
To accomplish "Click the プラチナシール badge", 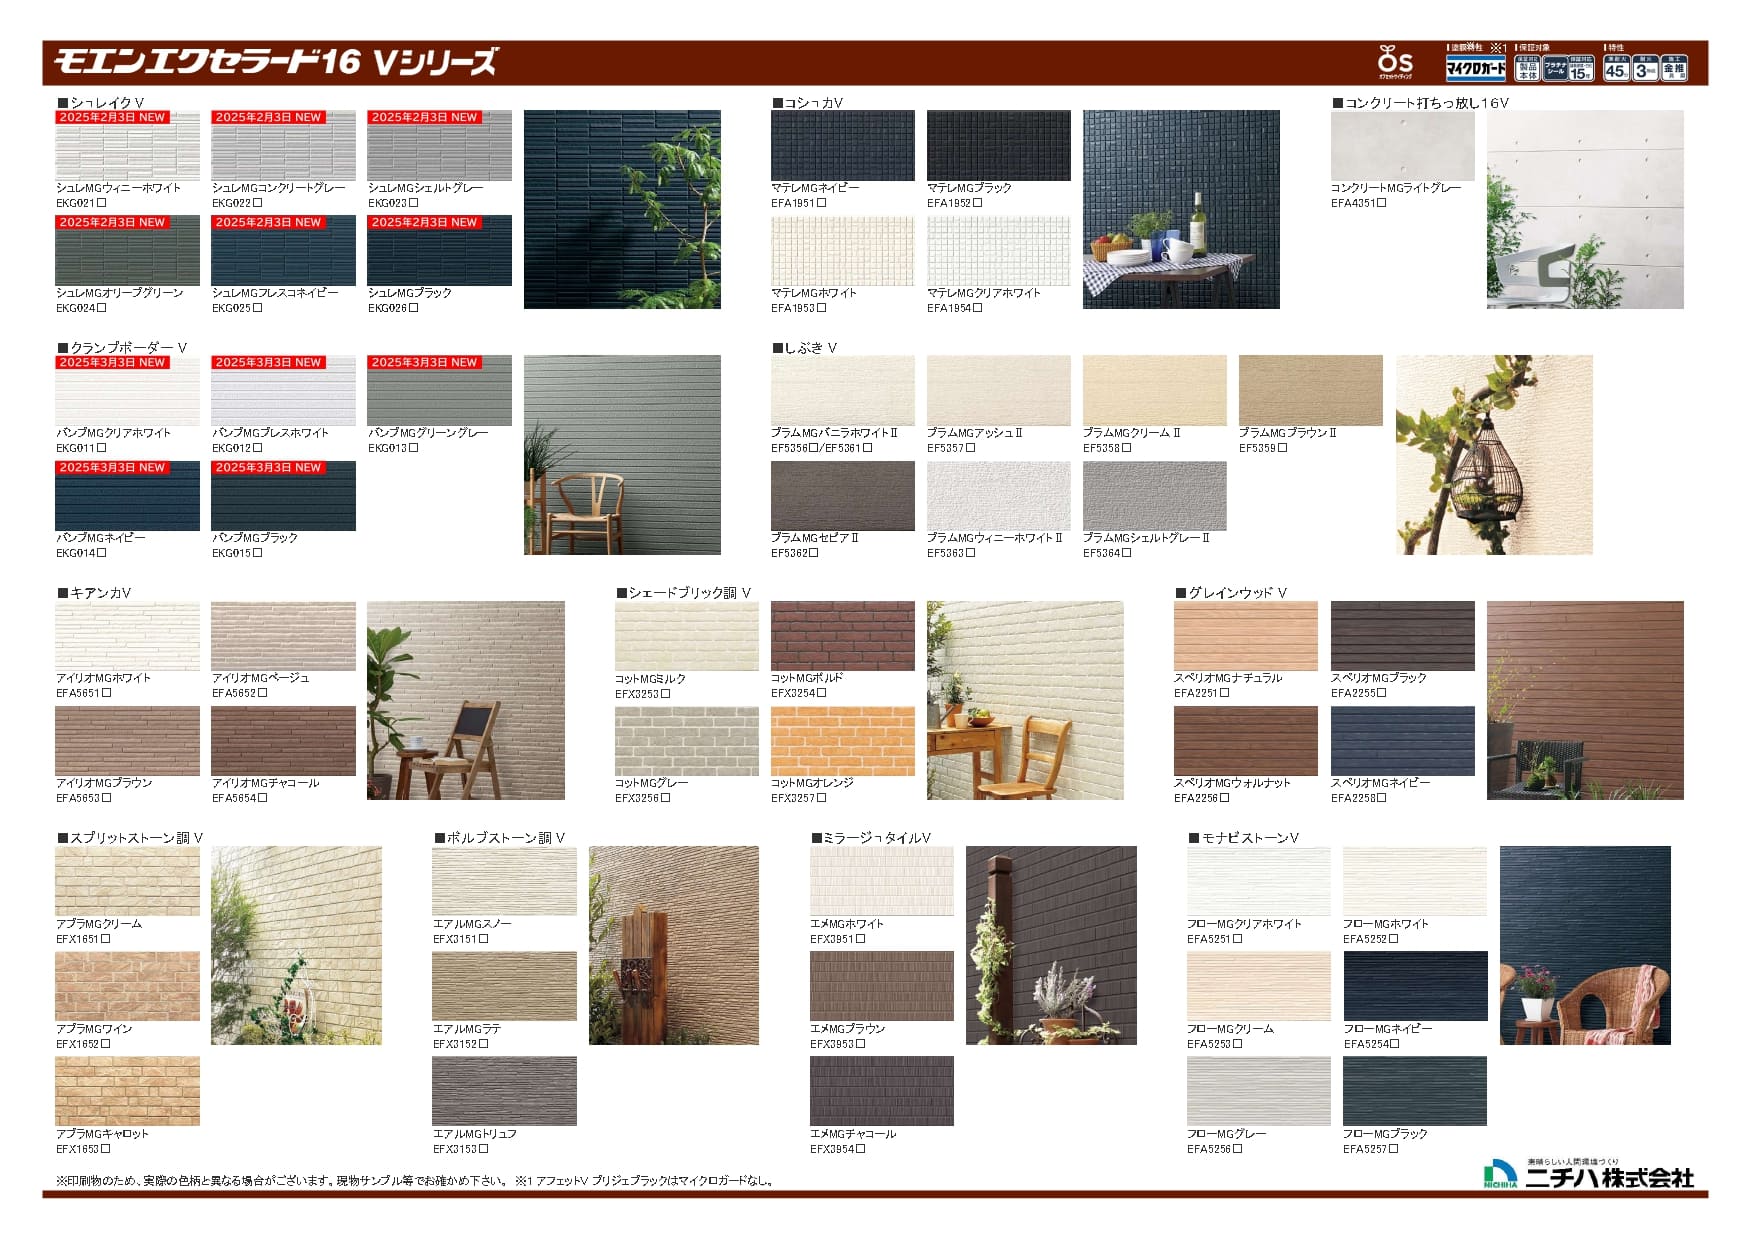I will pyautogui.click(x=1554, y=67).
